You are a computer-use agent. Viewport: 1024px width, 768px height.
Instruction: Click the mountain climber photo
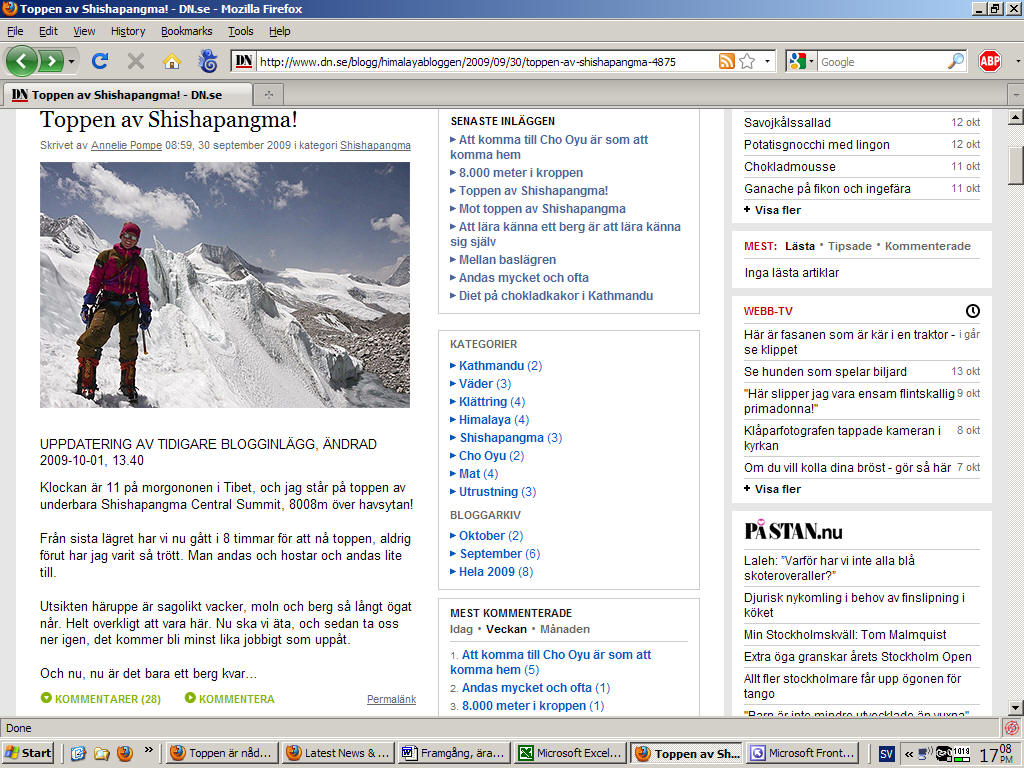225,285
